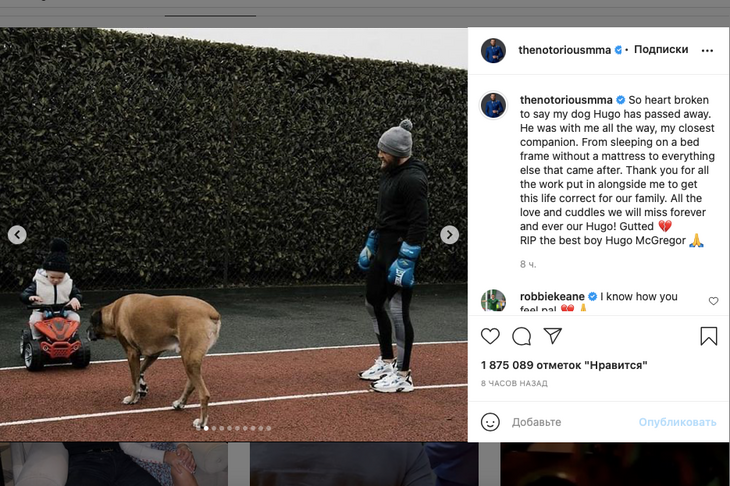The height and width of the screenshot is (486, 730).
Task: Share the post via the paper plane icon
Action: pyautogui.click(x=553, y=335)
